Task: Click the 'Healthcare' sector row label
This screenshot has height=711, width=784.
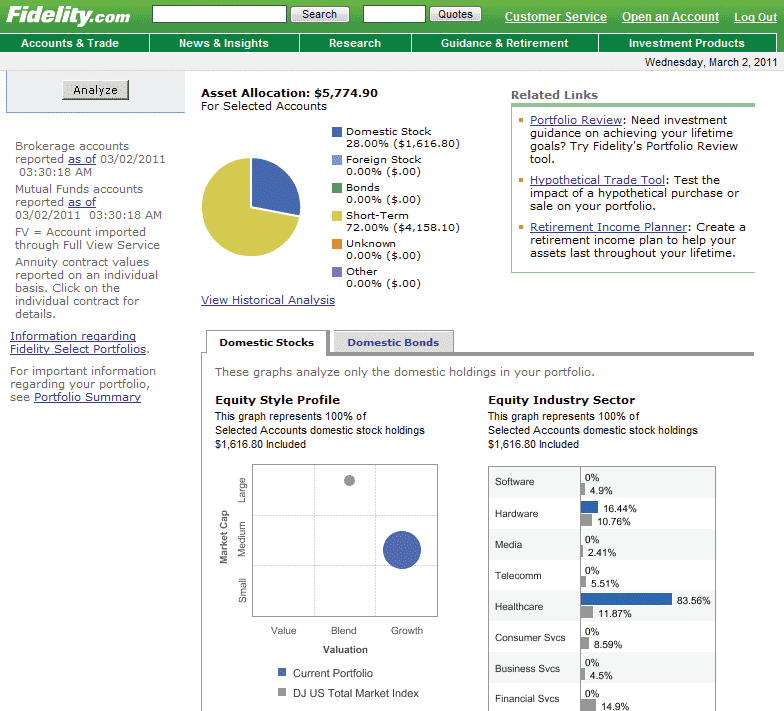Action: (x=519, y=606)
